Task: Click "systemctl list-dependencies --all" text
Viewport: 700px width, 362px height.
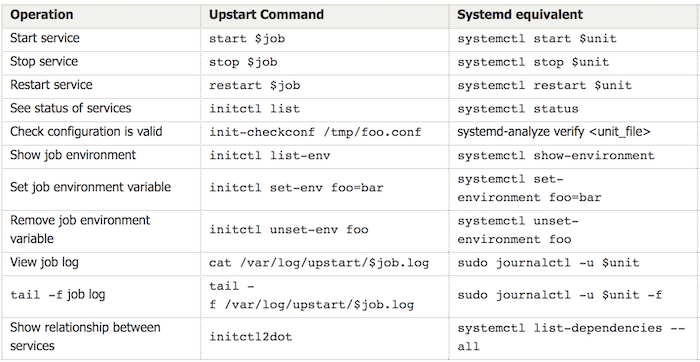Action: point(571,337)
